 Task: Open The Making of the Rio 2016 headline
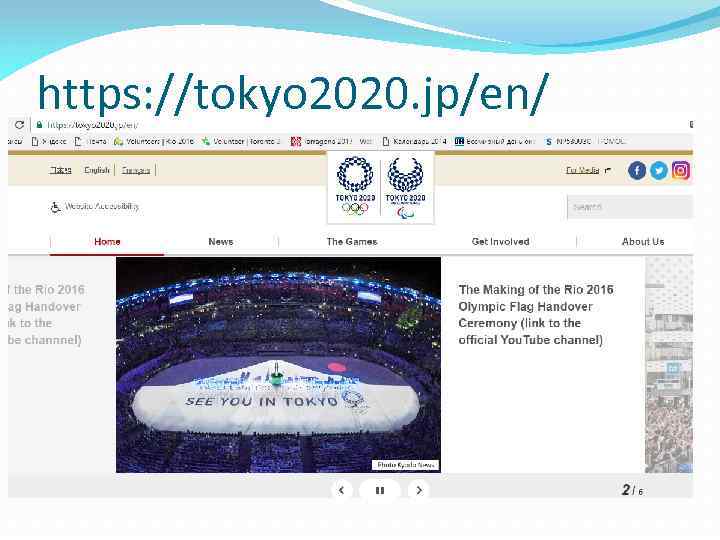[x=536, y=315]
